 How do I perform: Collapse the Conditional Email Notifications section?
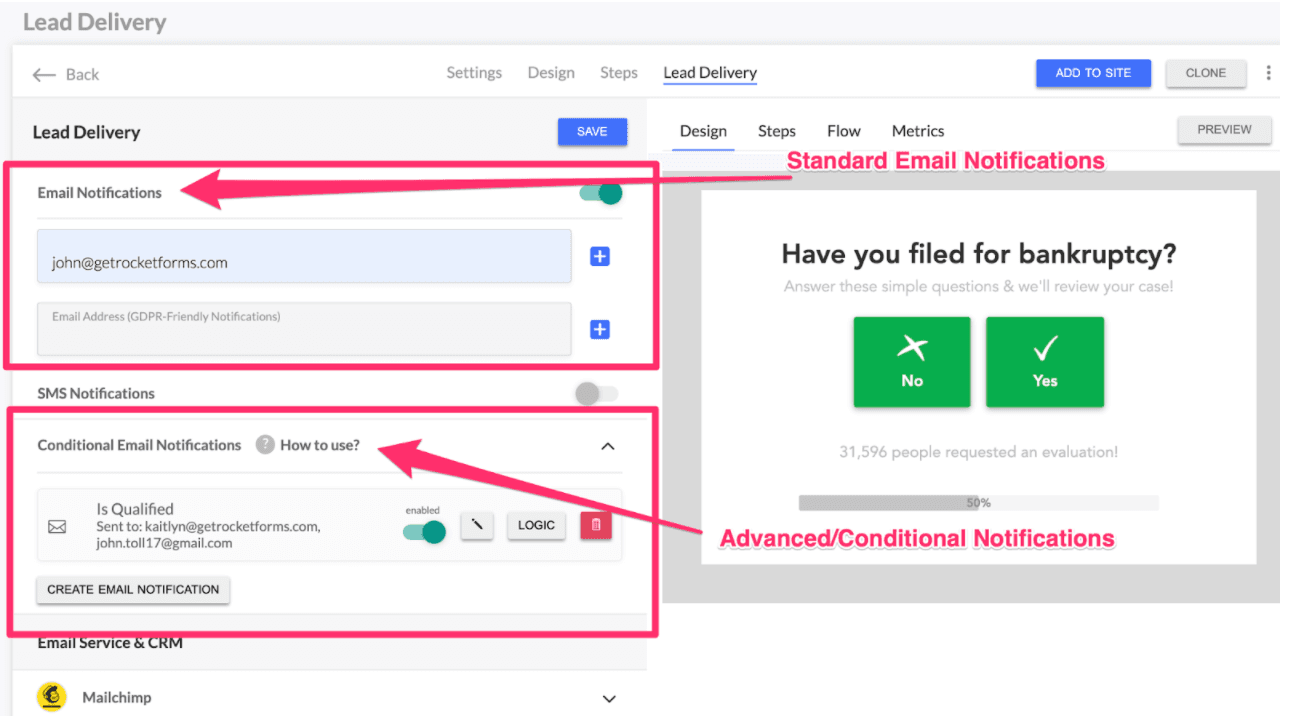click(607, 446)
